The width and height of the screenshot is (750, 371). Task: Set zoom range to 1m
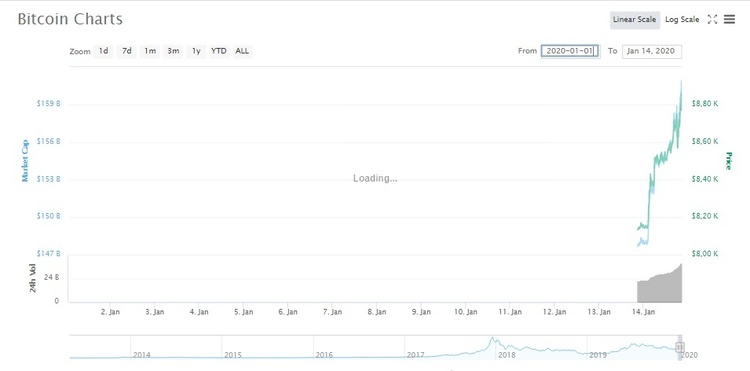click(150, 51)
